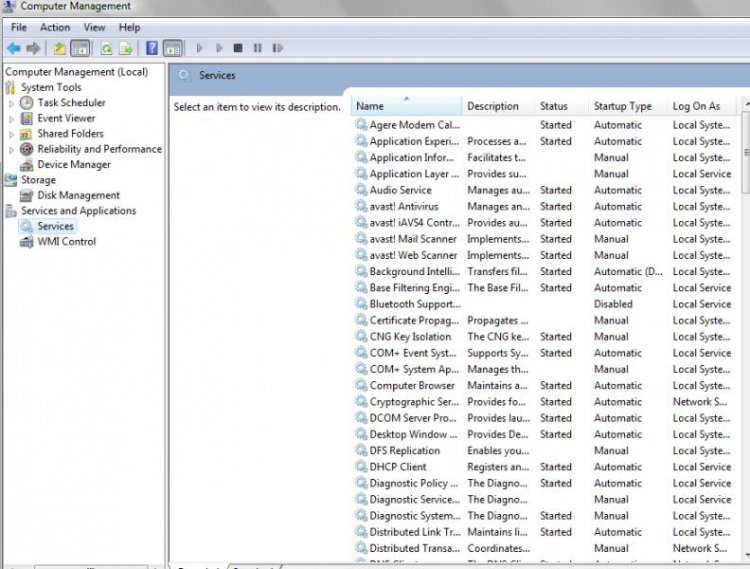Expand the Event Viewer tree node
The width and height of the screenshot is (750, 569).
[x=11, y=119]
